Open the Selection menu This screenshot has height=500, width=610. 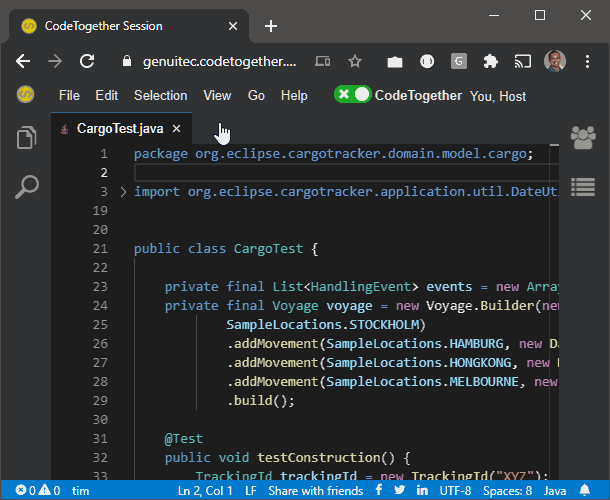tap(161, 95)
